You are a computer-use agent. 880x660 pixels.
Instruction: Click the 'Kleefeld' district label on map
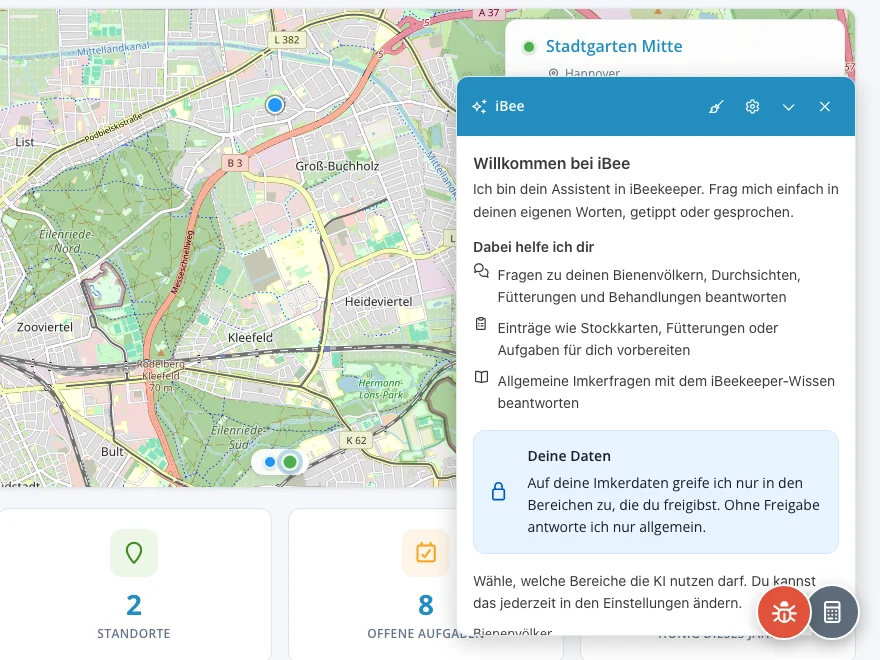tap(250, 338)
